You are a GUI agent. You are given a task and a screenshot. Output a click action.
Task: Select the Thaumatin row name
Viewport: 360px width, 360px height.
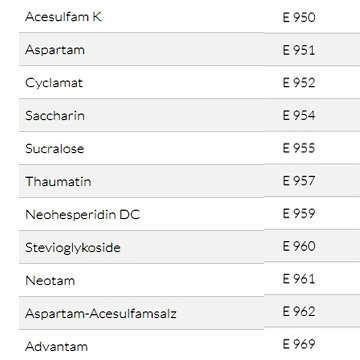[x=58, y=181]
